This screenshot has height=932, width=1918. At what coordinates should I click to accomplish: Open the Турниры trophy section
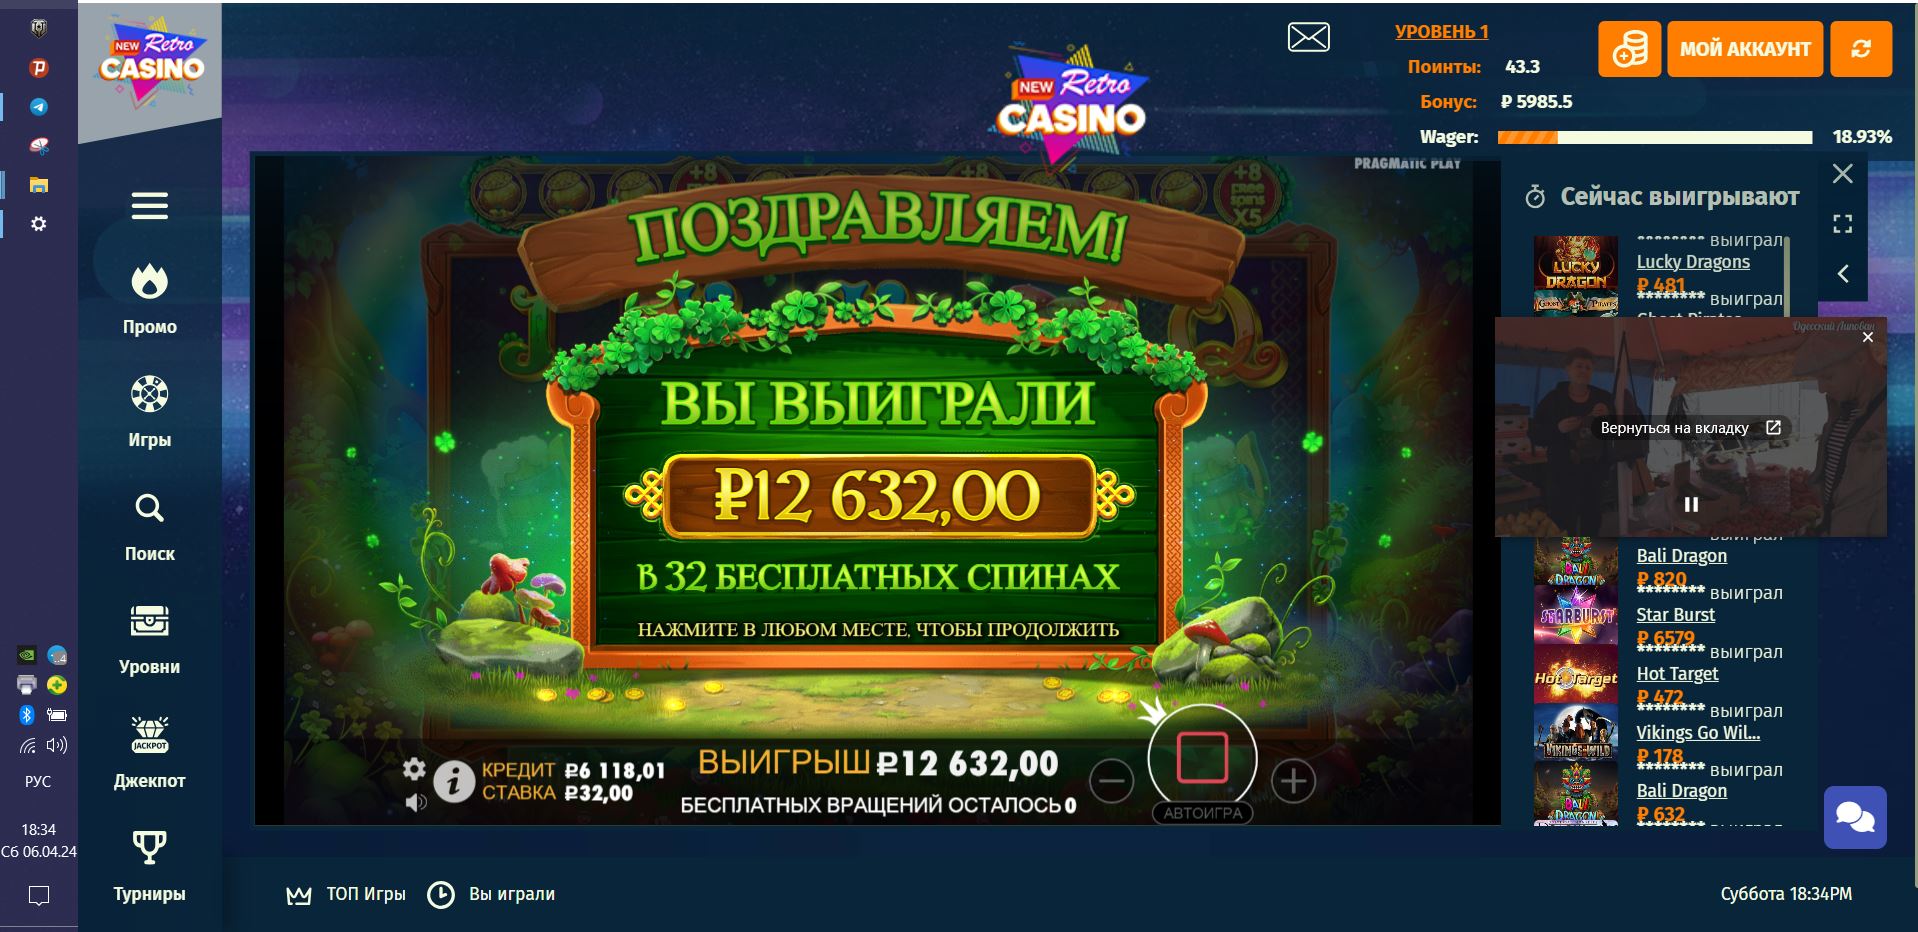pyautogui.click(x=149, y=866)
